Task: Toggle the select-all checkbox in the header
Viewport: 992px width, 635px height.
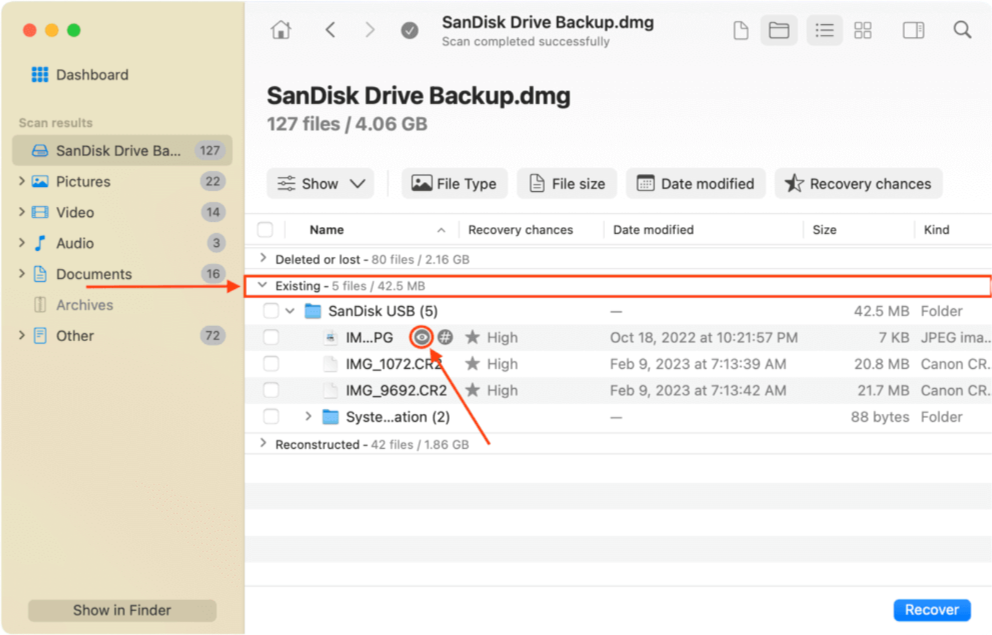Action: click(x=265, y=230)
